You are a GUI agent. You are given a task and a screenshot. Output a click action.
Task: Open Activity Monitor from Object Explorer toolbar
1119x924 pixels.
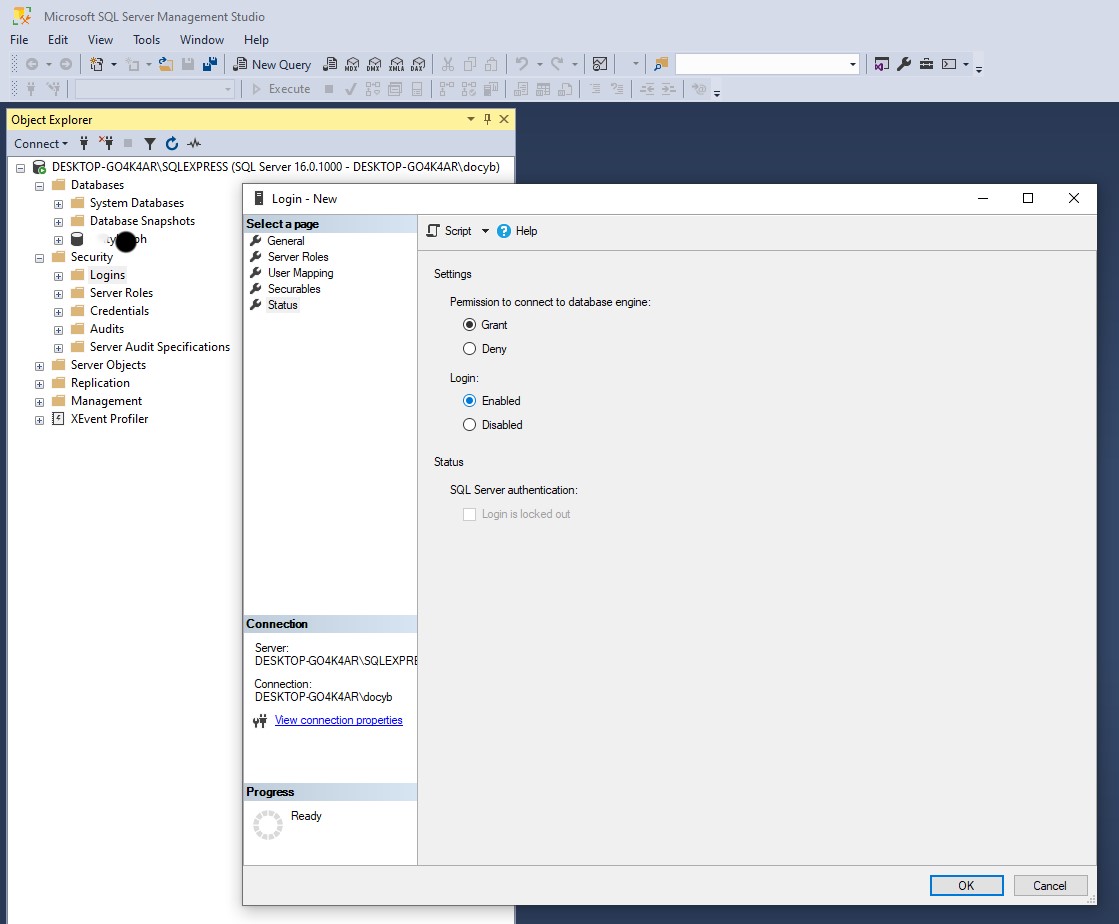194,143
